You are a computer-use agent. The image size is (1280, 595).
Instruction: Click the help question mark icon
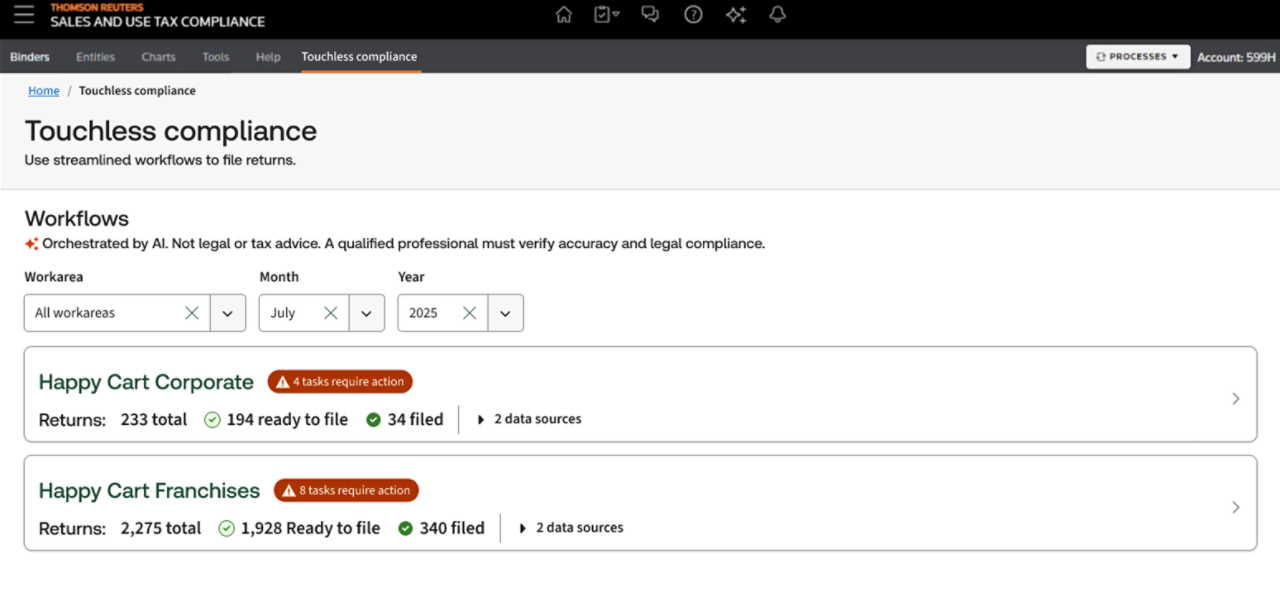coord(693,14)
